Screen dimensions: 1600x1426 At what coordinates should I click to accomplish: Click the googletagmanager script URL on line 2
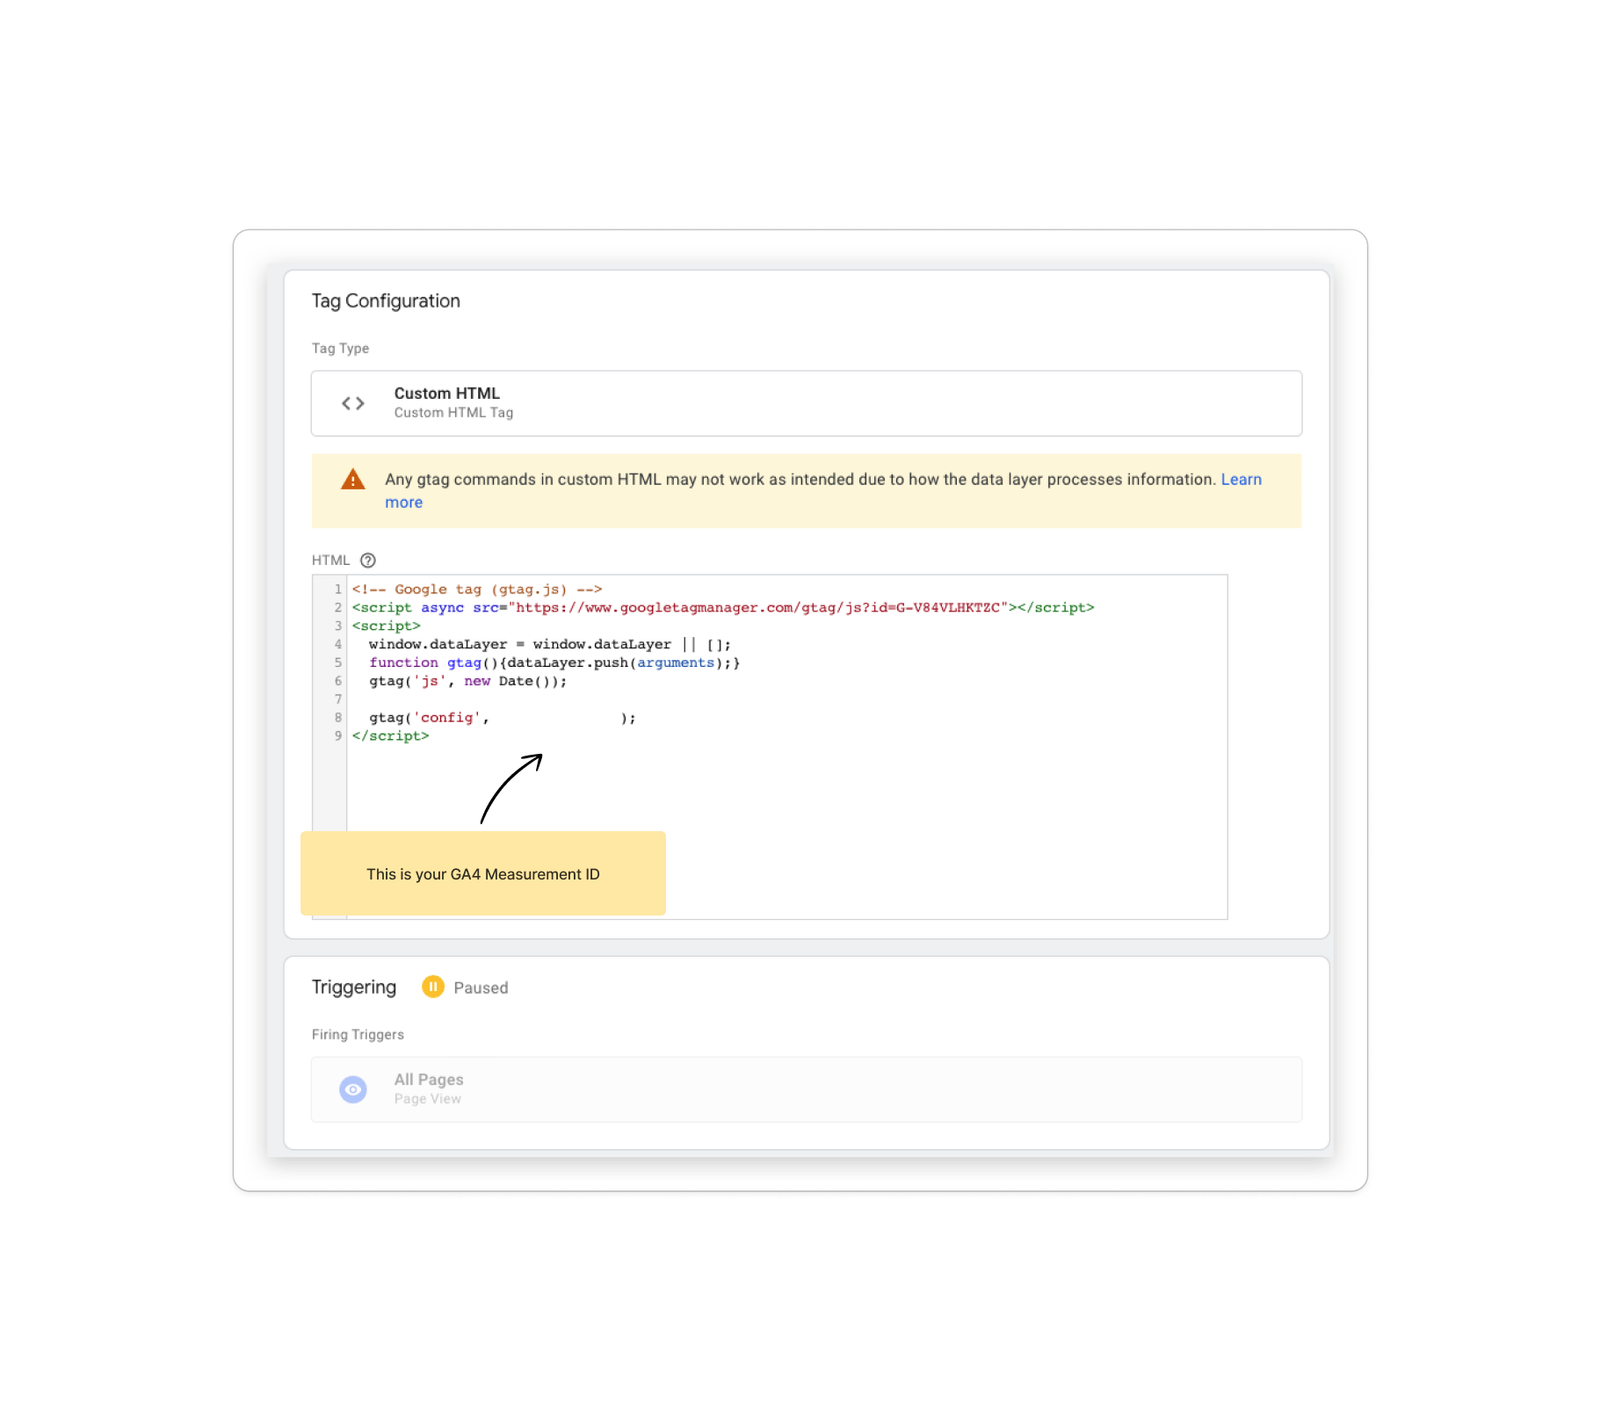[758, 607]
